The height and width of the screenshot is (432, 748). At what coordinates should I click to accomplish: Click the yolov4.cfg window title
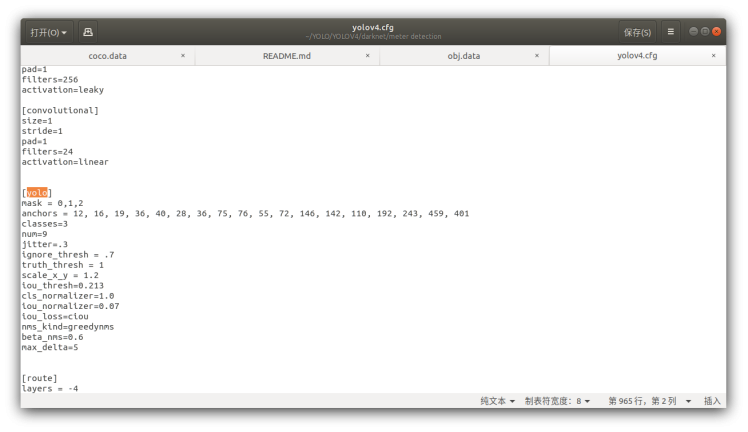pos(373,28)
